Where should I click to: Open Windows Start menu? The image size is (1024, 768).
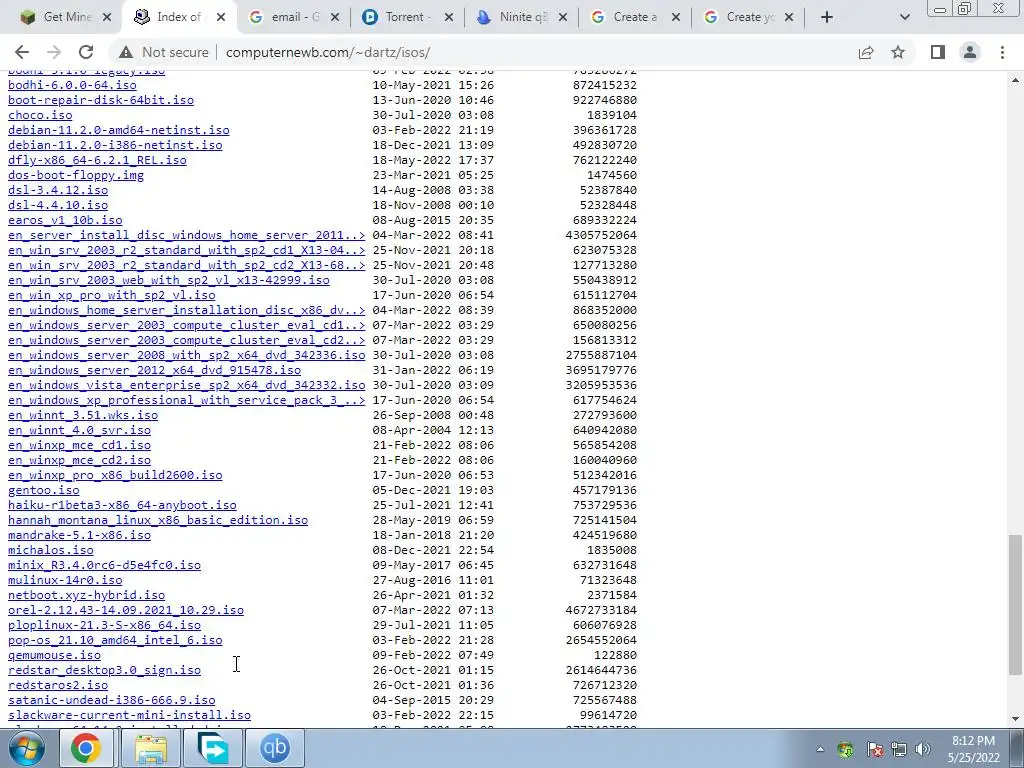tap(27, 748)
